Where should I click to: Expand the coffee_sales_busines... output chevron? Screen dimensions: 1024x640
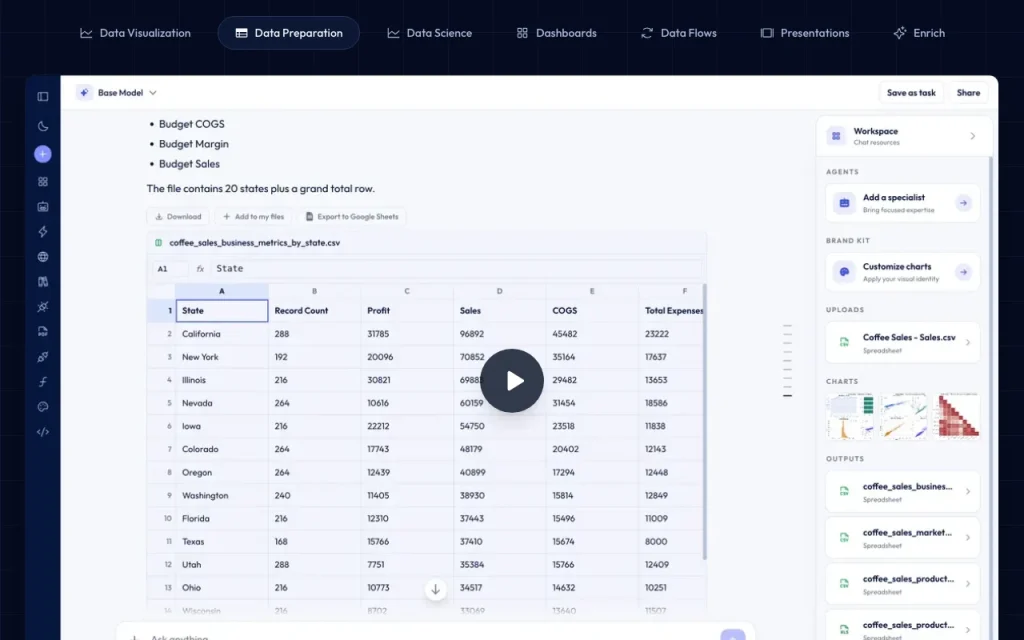(x=968, y=492)
